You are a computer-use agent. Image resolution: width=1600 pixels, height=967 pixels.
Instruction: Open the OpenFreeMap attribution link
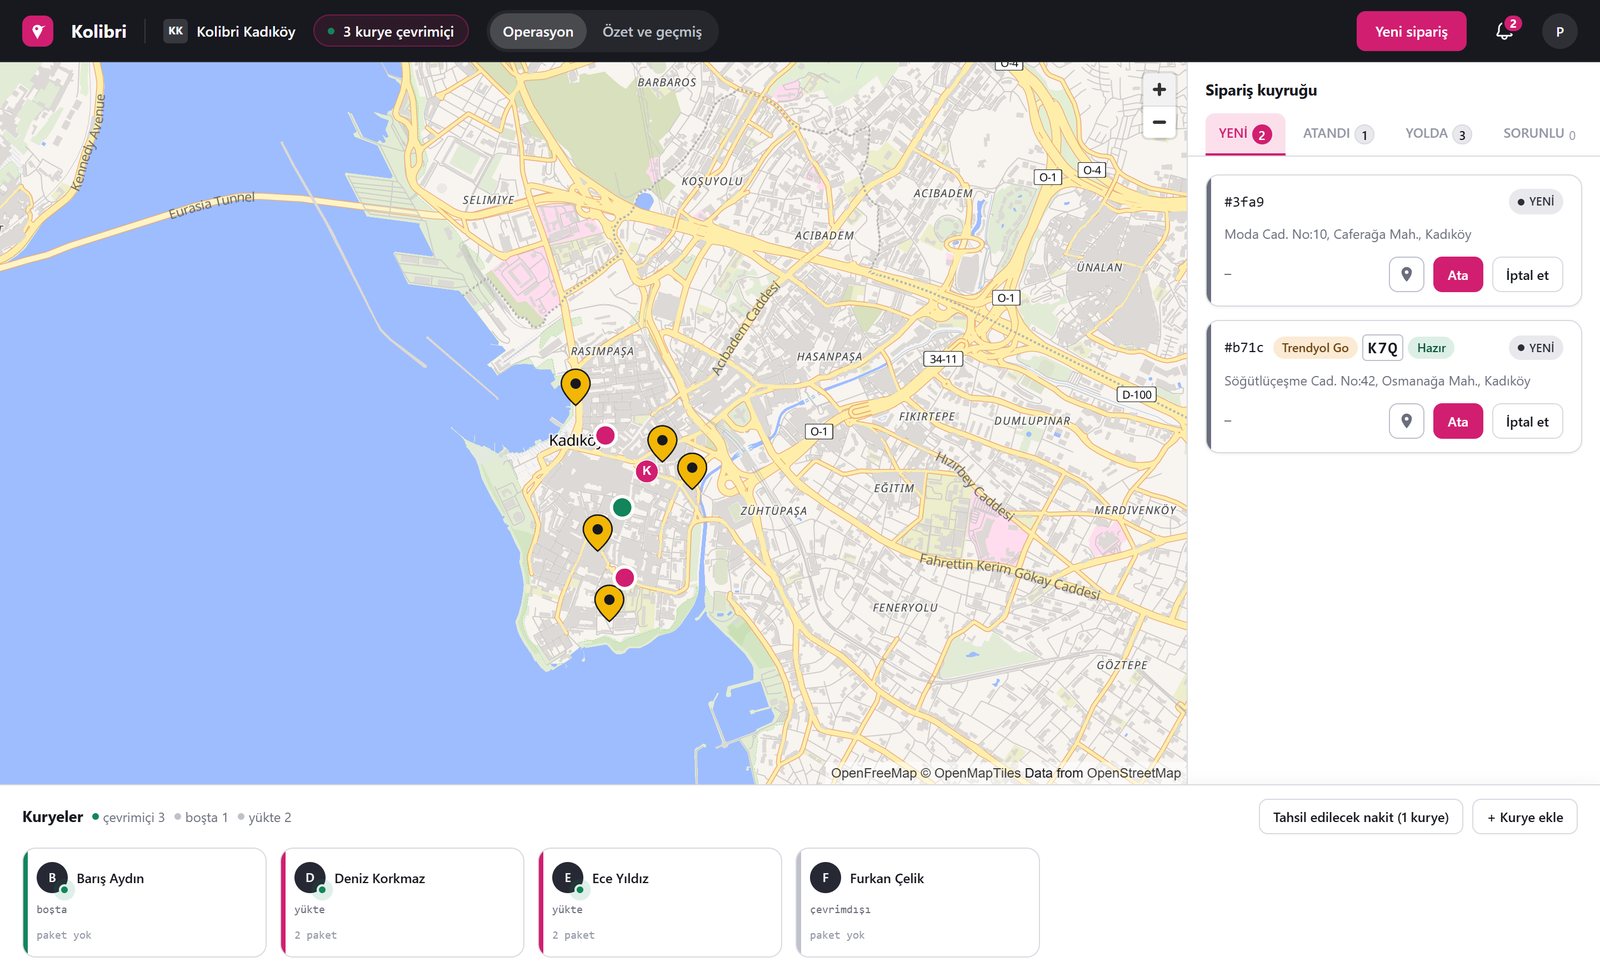[x=873, y=773]
